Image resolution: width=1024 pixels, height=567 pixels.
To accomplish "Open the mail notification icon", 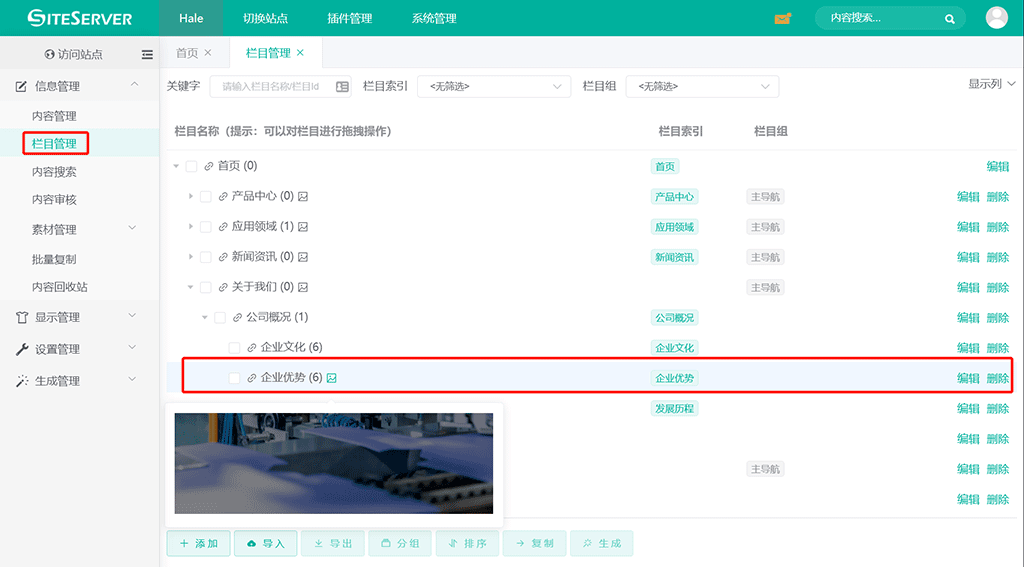I will click(782, 18).
